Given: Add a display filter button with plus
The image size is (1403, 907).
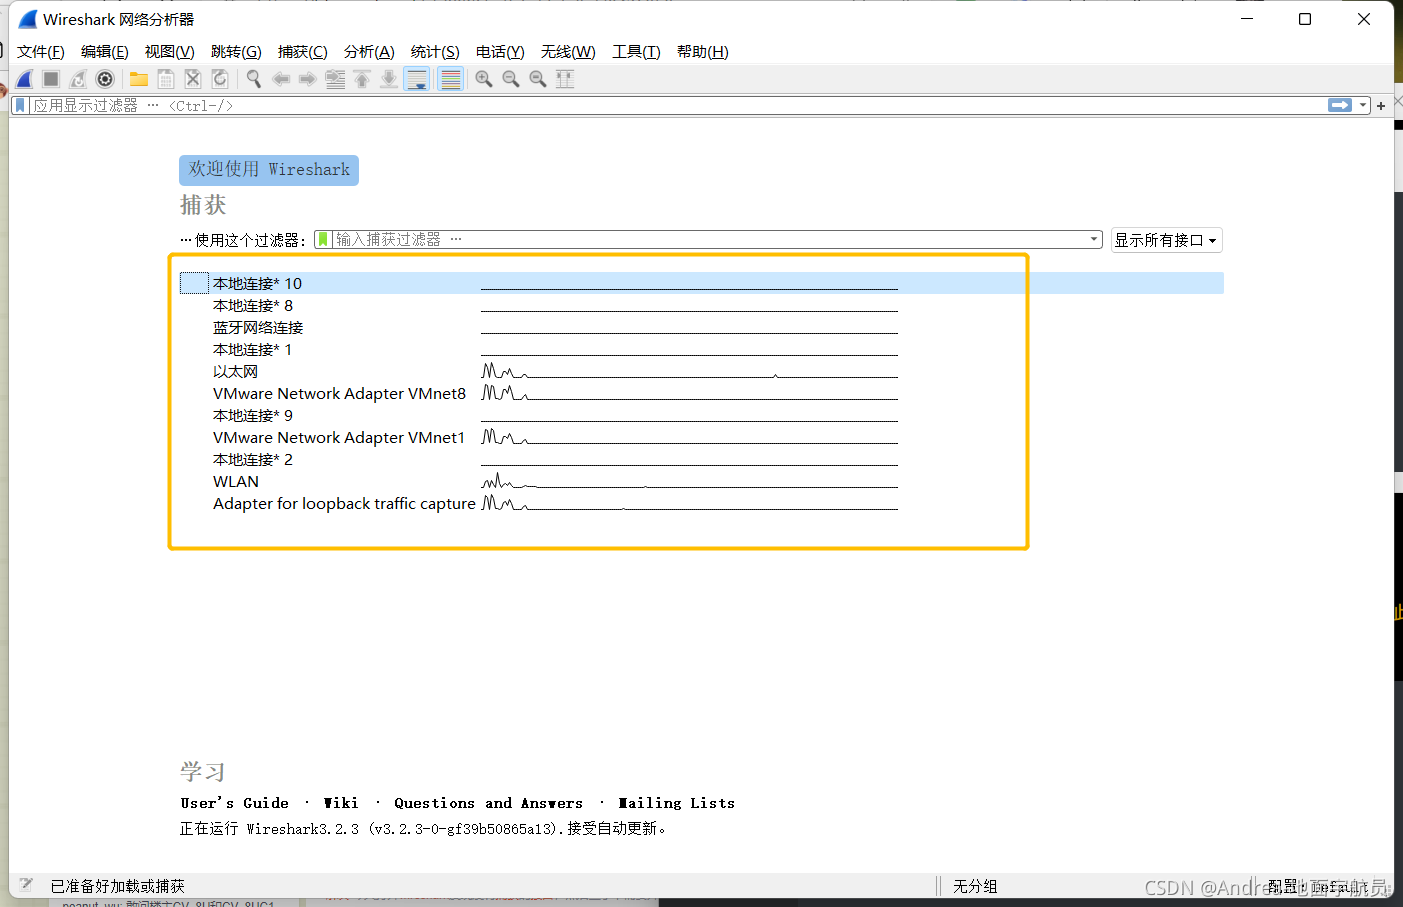Looking at the screenshot, I should 1381,105.
